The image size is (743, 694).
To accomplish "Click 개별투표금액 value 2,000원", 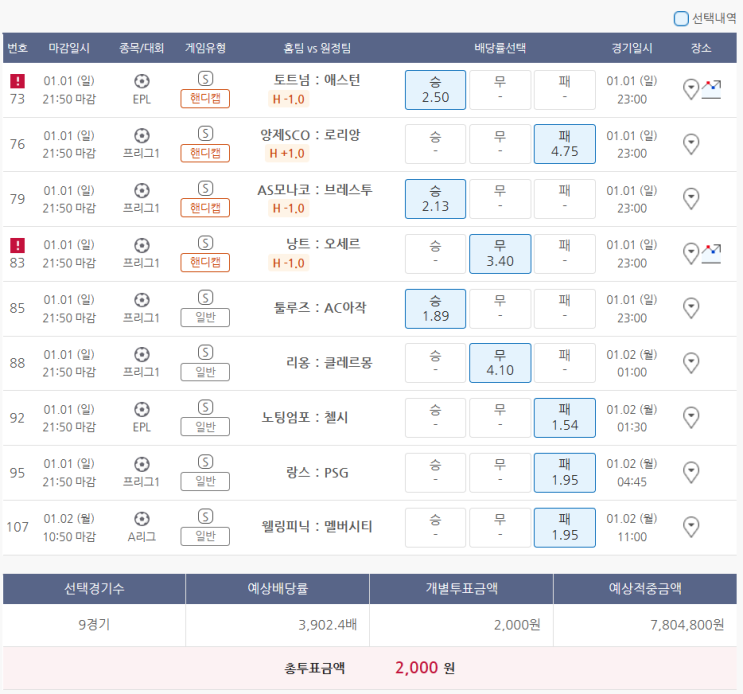I will click(517, 625).
